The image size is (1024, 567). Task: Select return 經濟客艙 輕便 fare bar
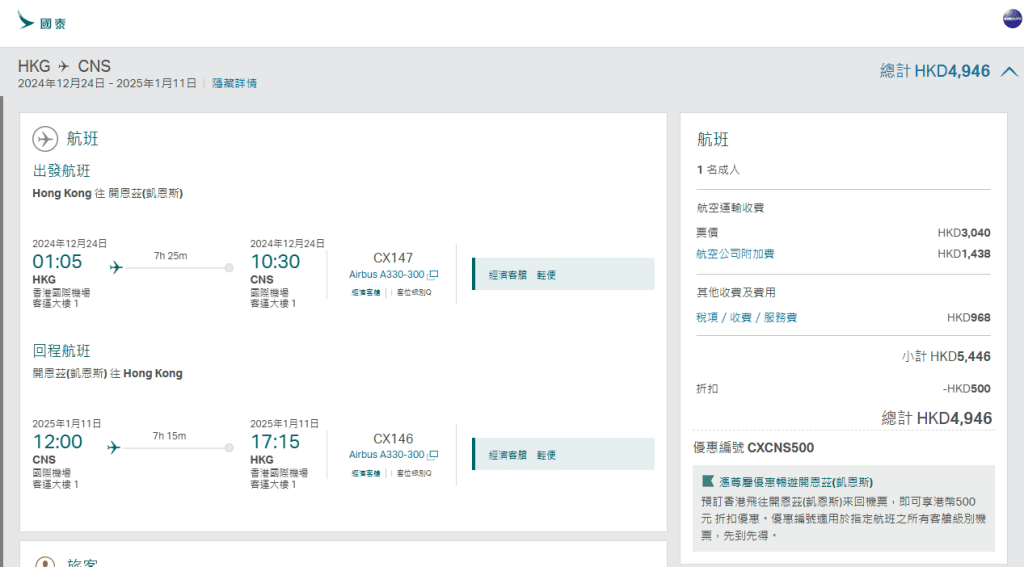(x=563, y=455)
